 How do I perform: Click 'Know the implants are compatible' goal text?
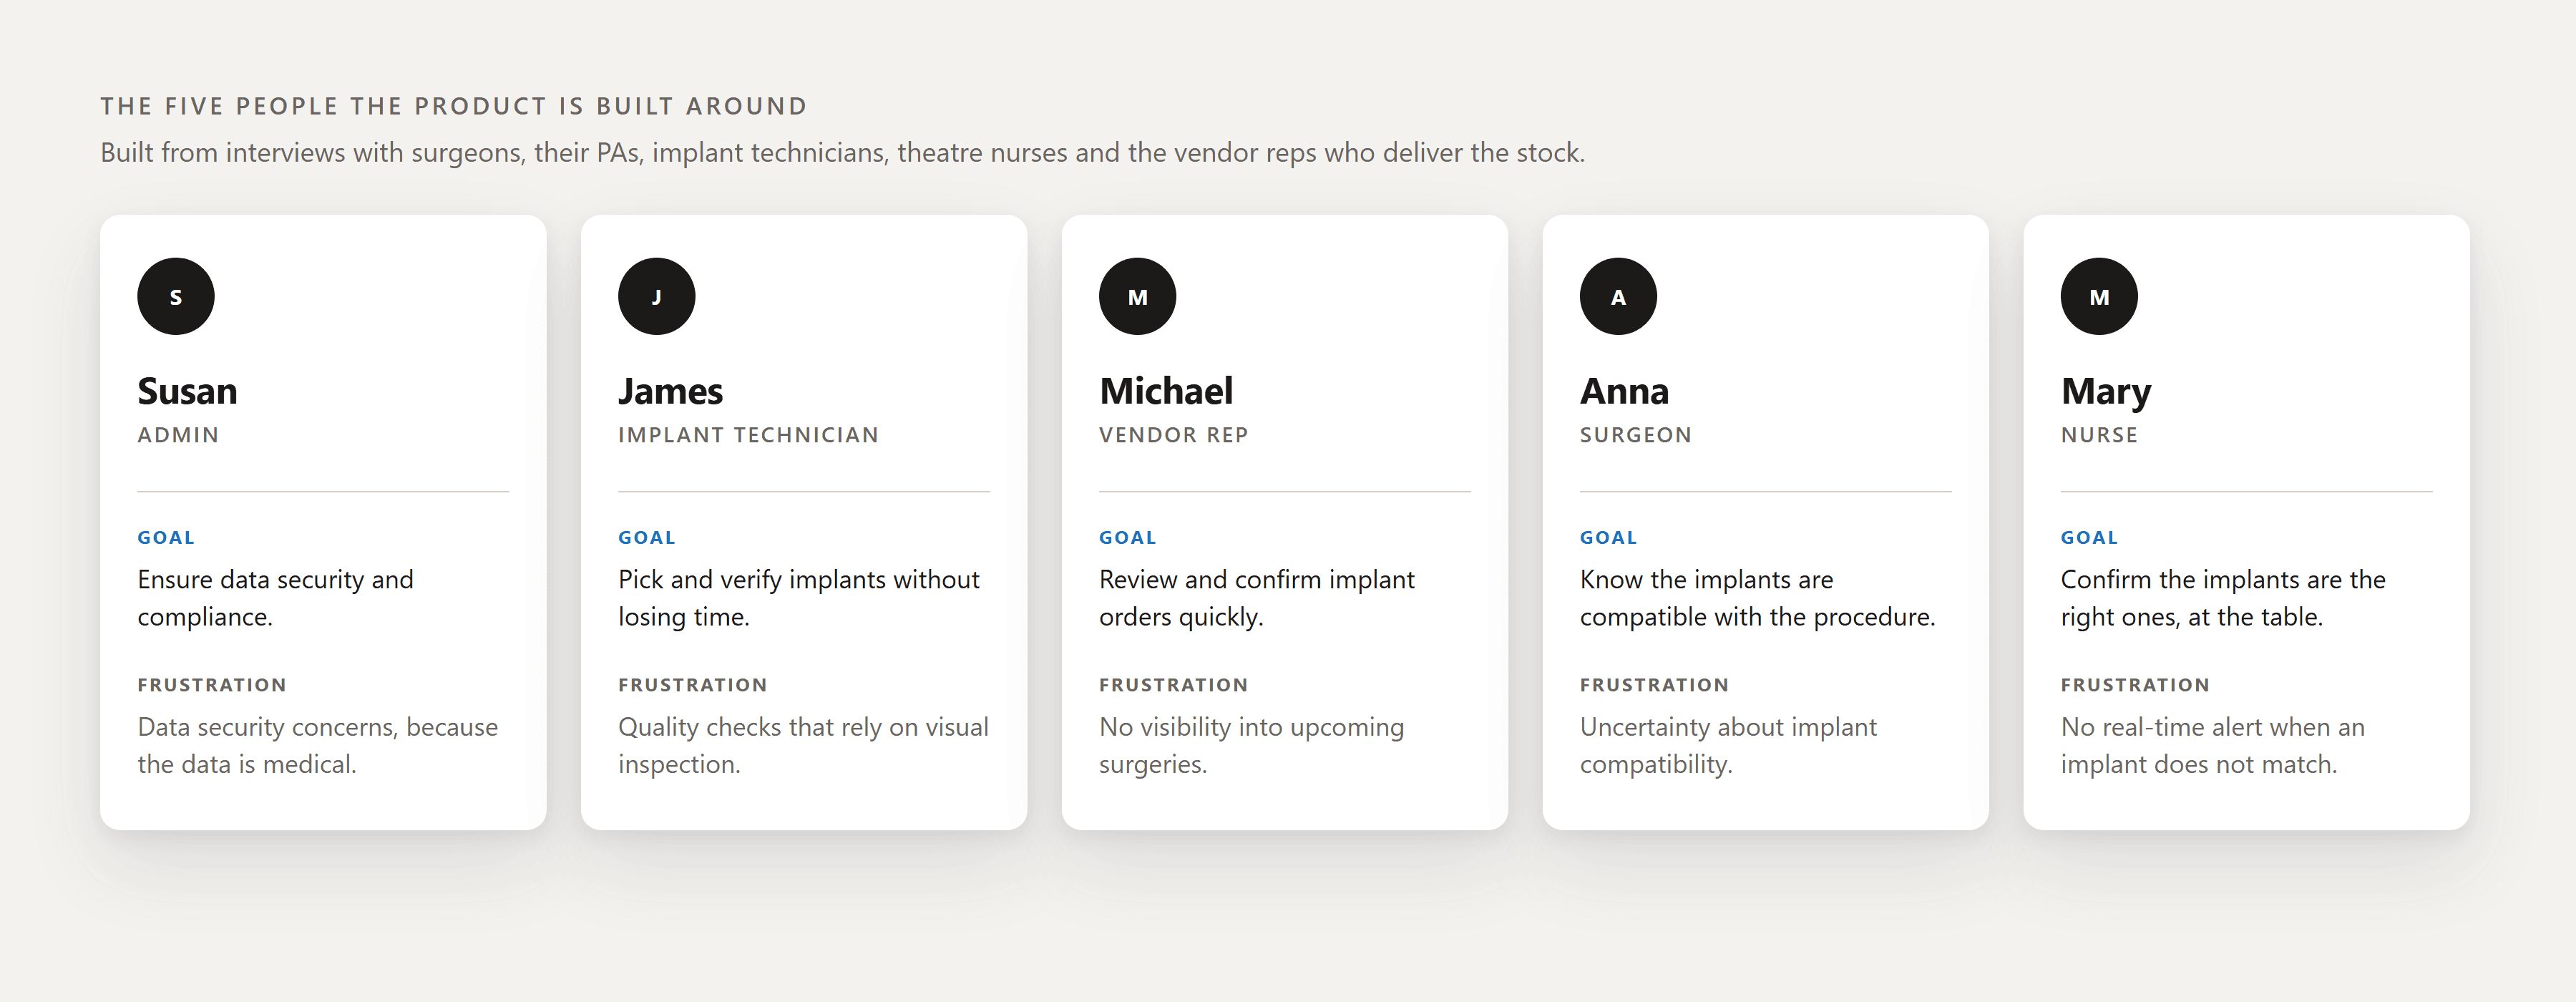click(x=1758, y=598)
